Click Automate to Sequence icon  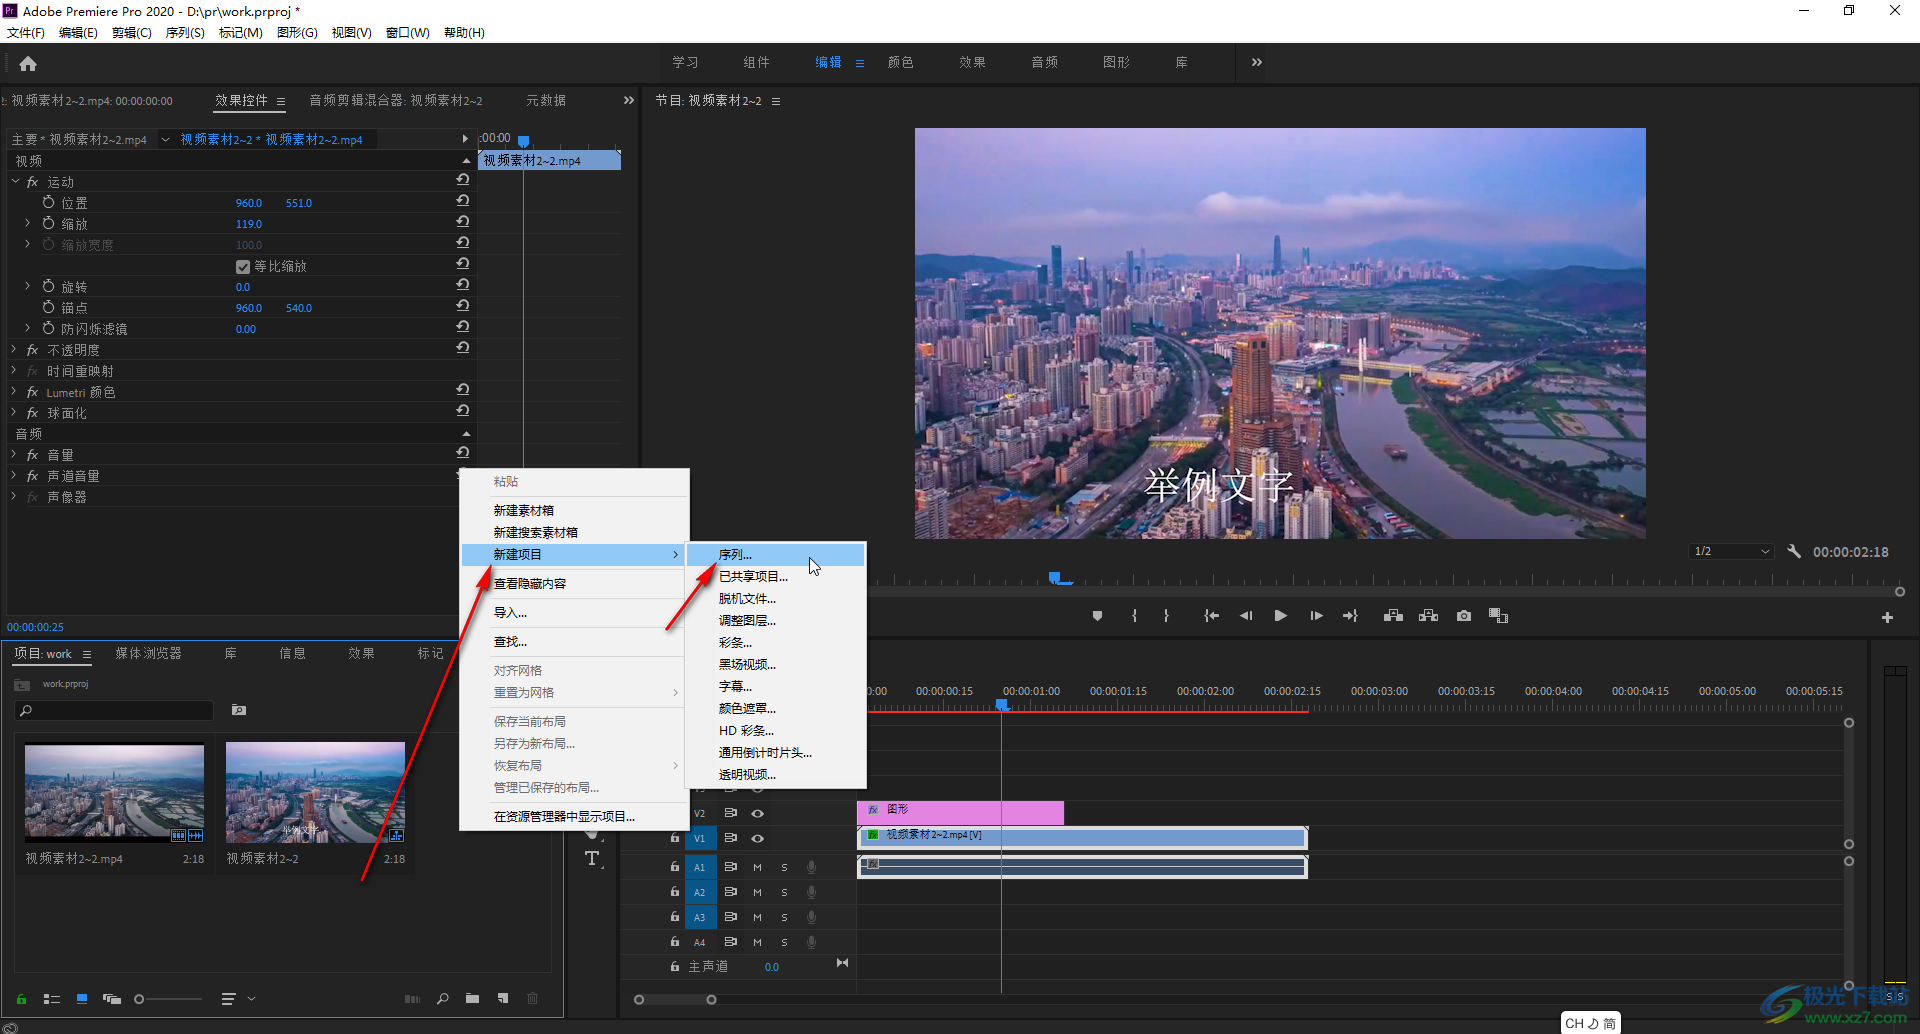coord(412,998)
